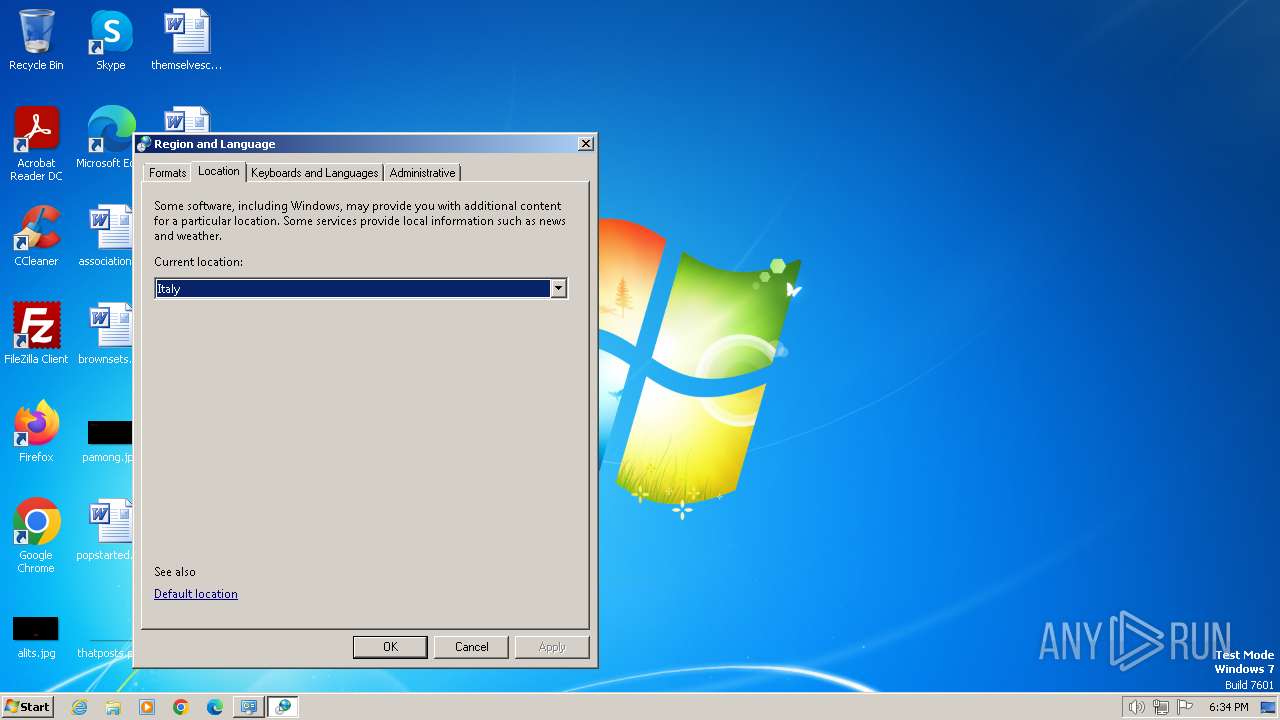
Task: Open Chrome from the taskbar
Action: pyautogui.click(x=181, y=707)
